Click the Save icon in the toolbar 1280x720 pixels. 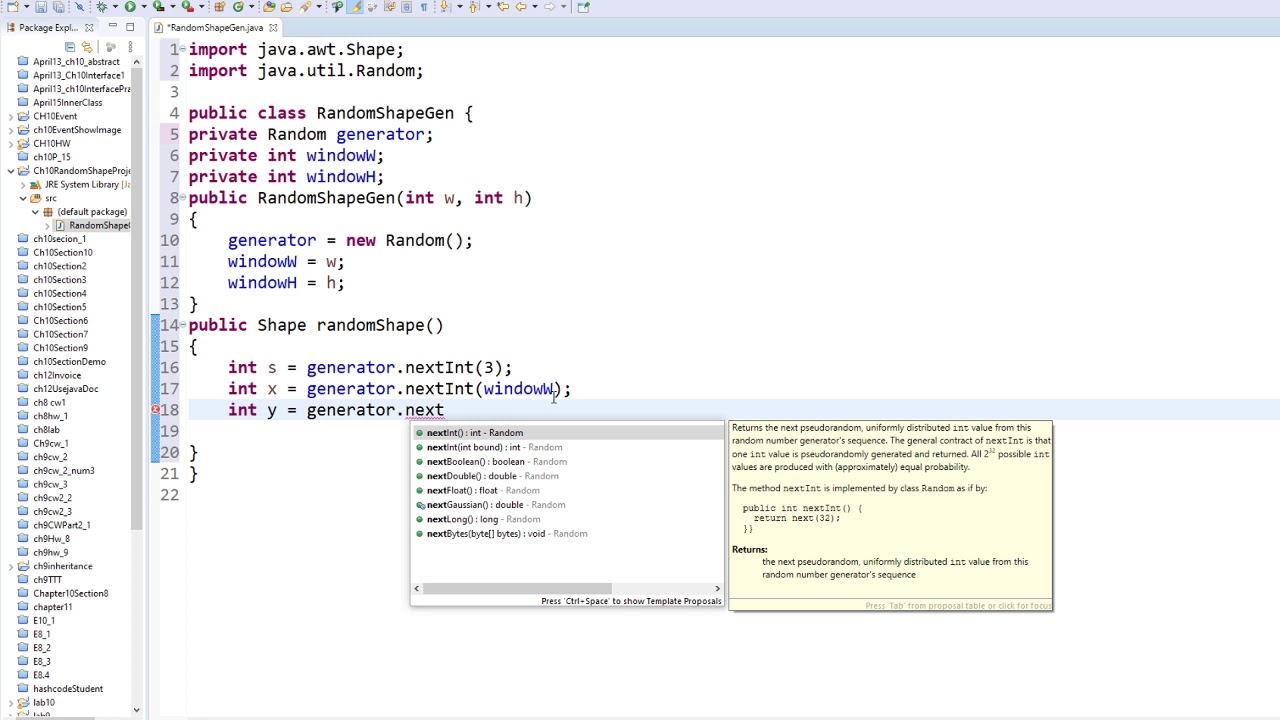coord(41,7)
